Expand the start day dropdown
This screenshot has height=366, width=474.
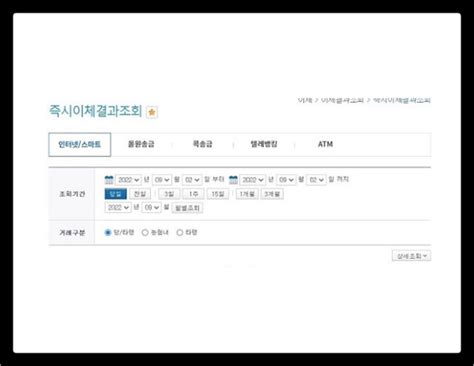(x=192, y=180)
